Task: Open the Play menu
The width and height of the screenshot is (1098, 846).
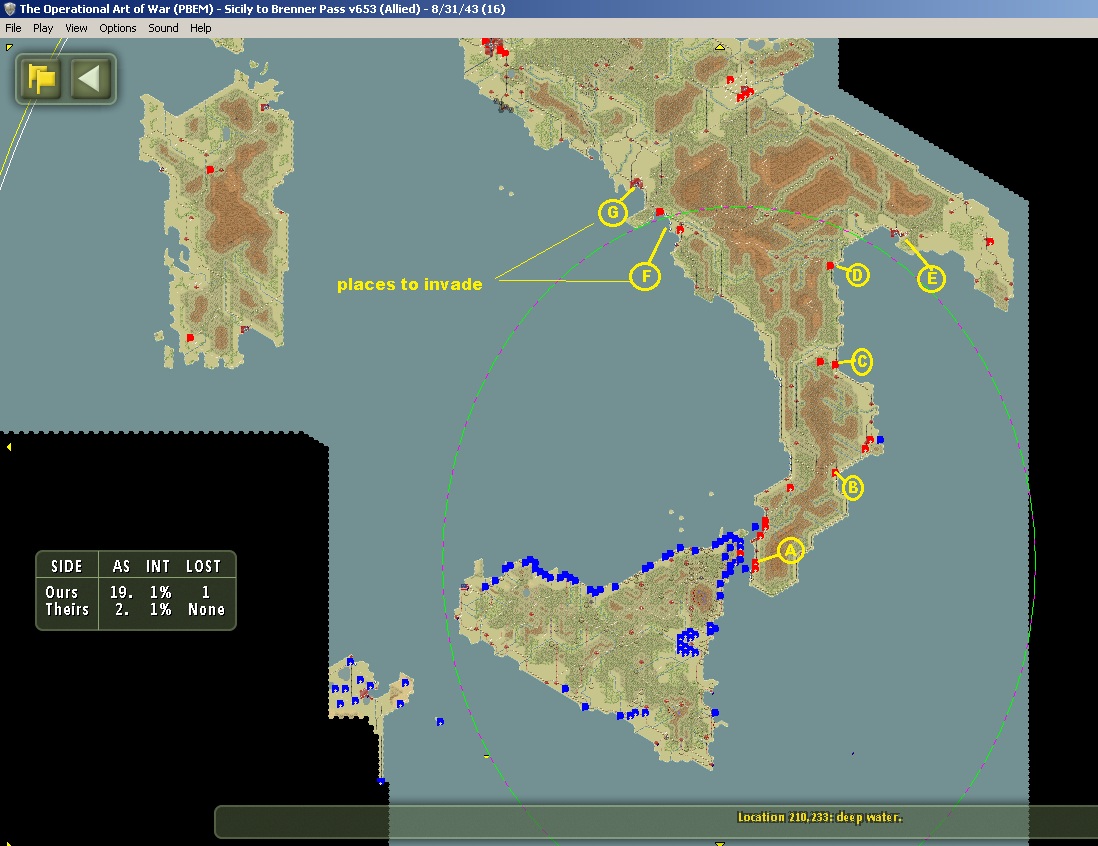Action: tap(43, 28)
